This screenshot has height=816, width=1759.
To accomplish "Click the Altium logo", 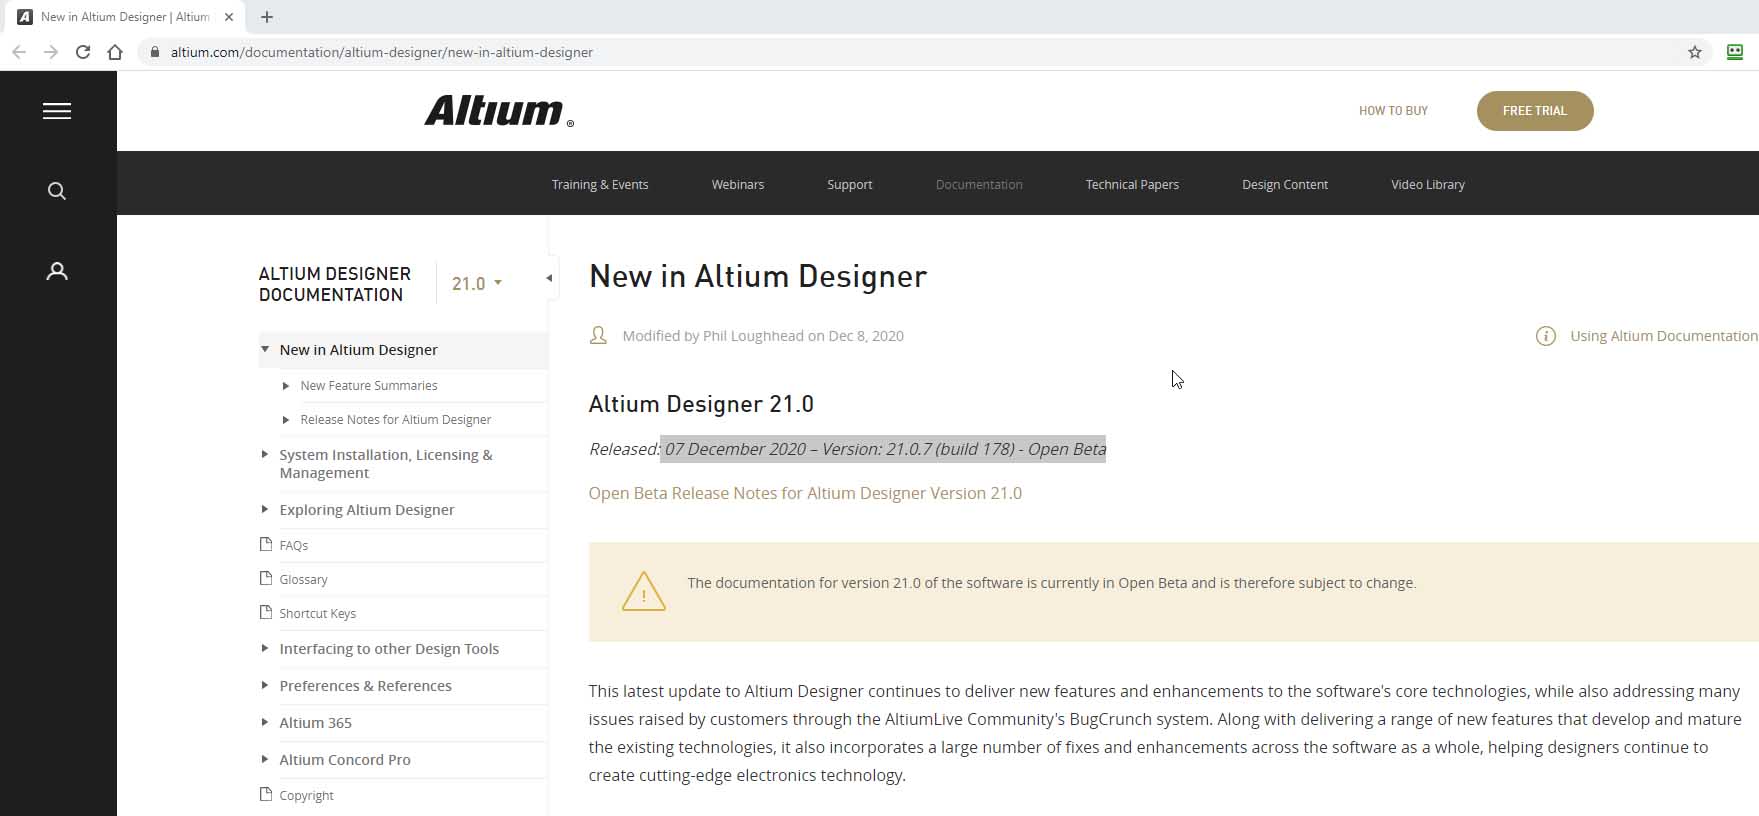I will pyautogui.click(x=498, y=111).
